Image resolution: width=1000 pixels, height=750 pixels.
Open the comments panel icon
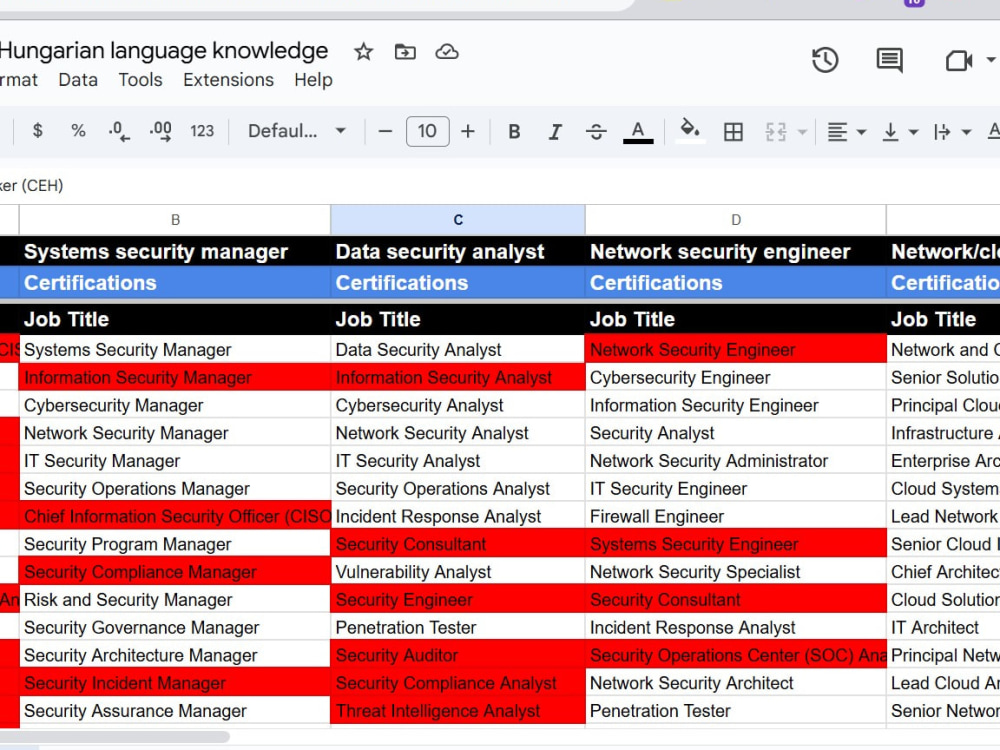point(890,61)
